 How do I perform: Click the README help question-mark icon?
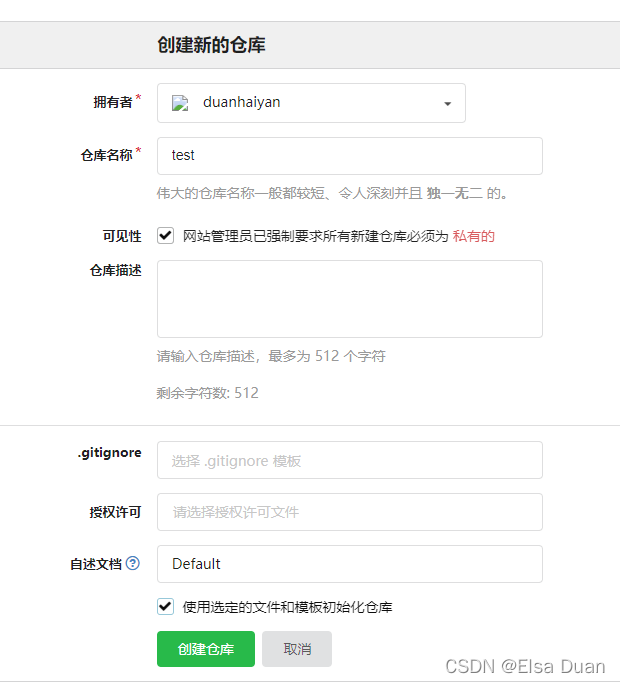click(x=132, y=563)
